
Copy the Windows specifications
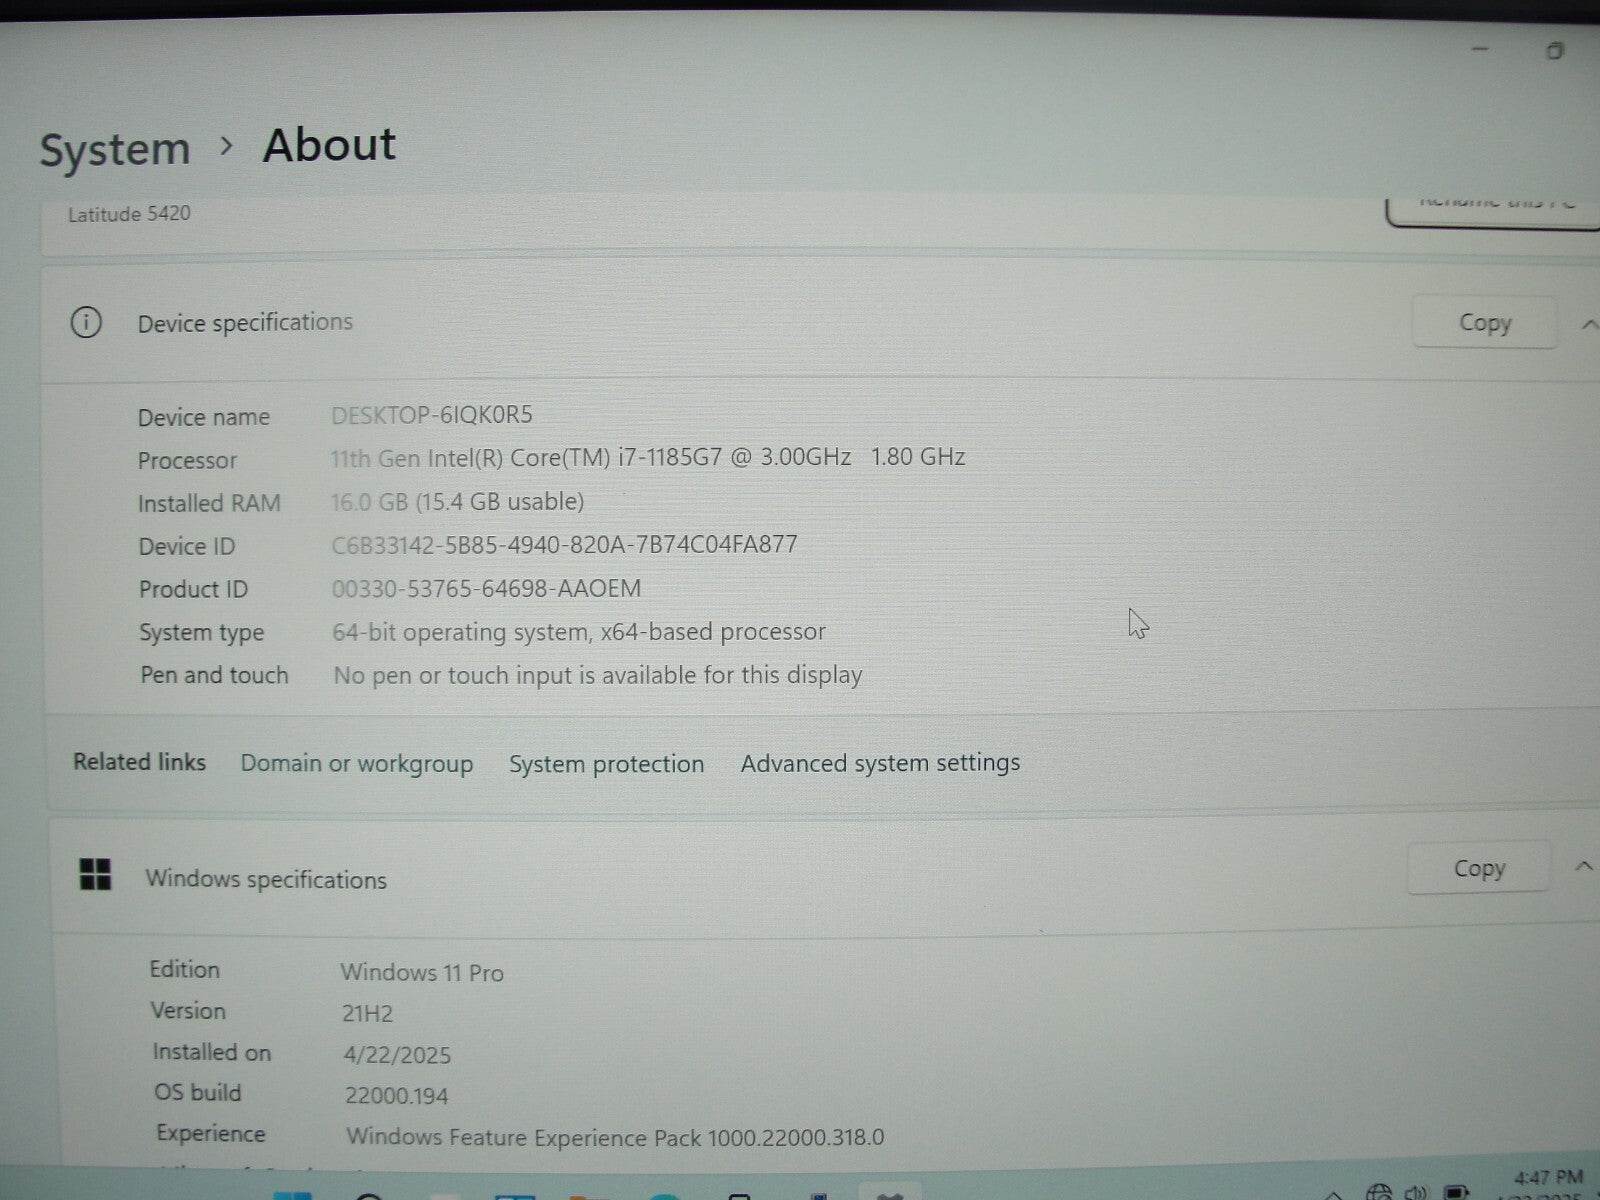coord(1478,868)
